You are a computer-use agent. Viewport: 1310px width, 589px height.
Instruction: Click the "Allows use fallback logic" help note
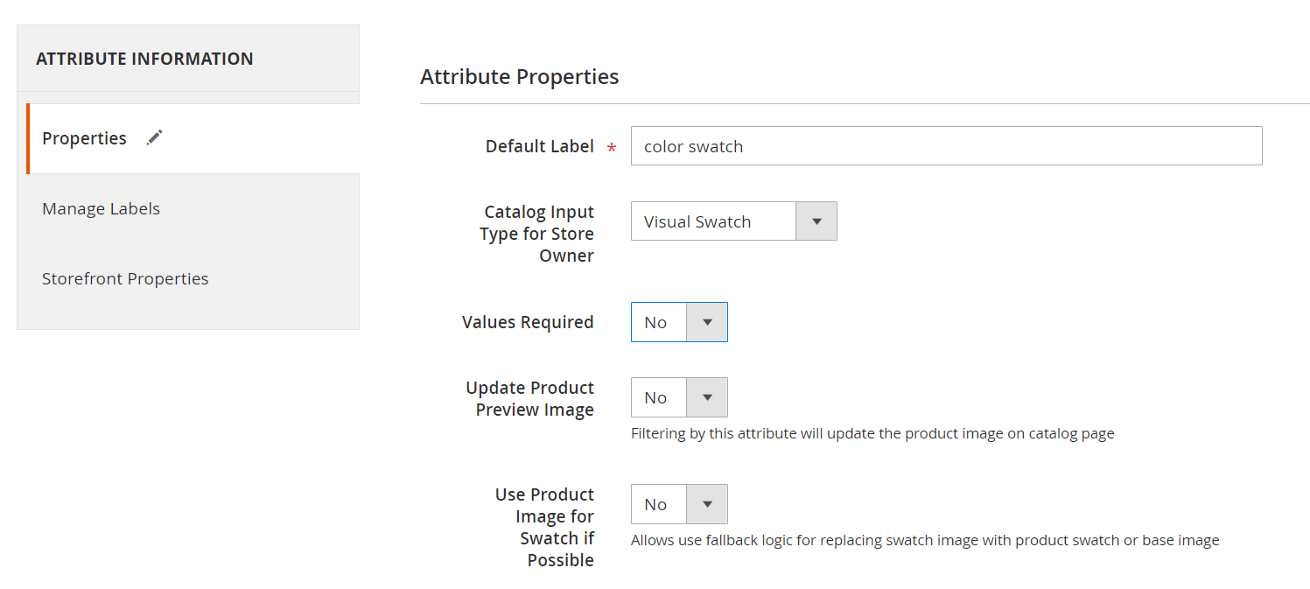925,540
